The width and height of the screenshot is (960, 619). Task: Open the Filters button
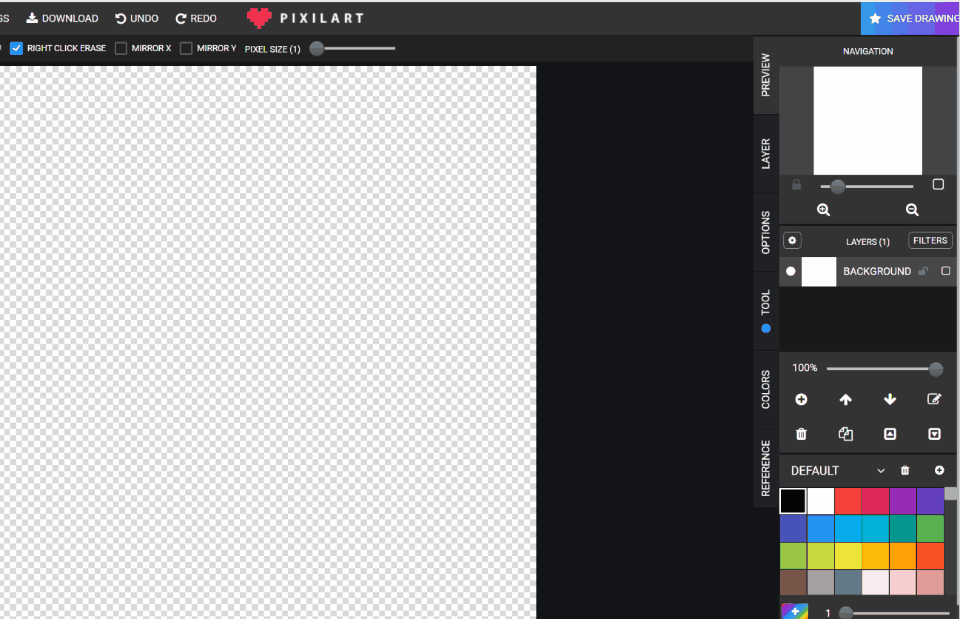(930, 241)
